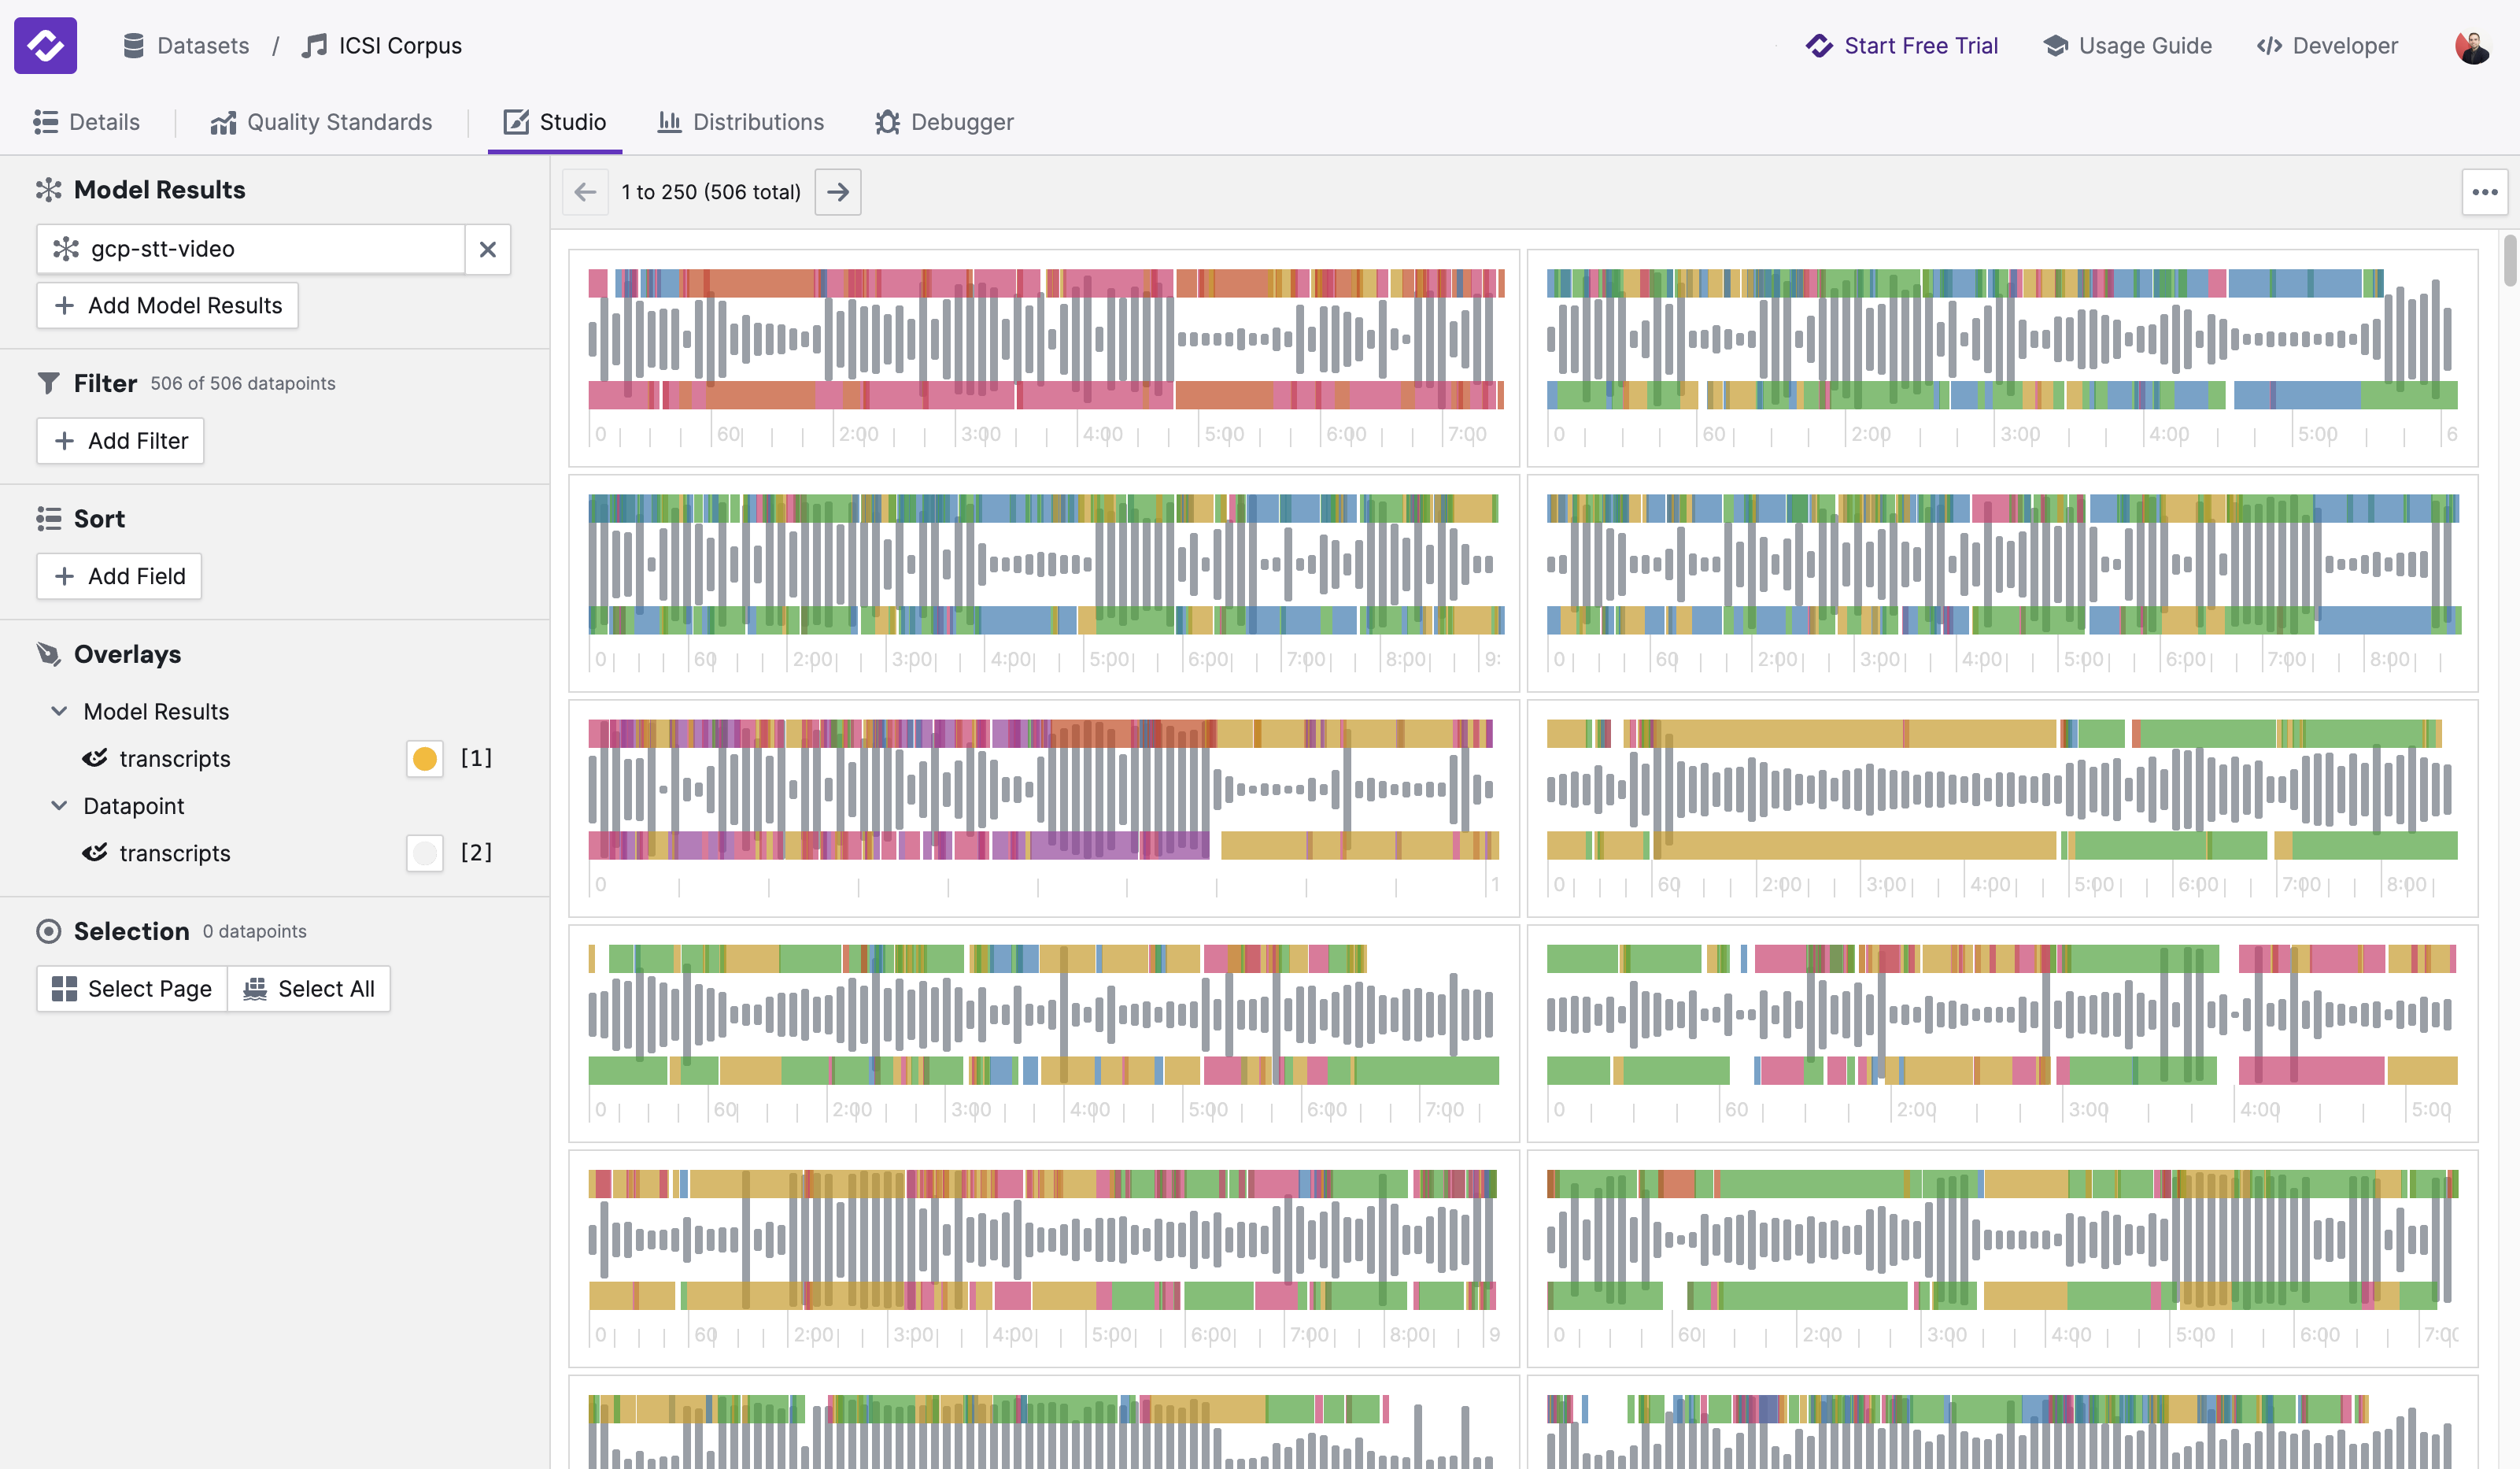Go to next page arrow

[x=837, y=192]
